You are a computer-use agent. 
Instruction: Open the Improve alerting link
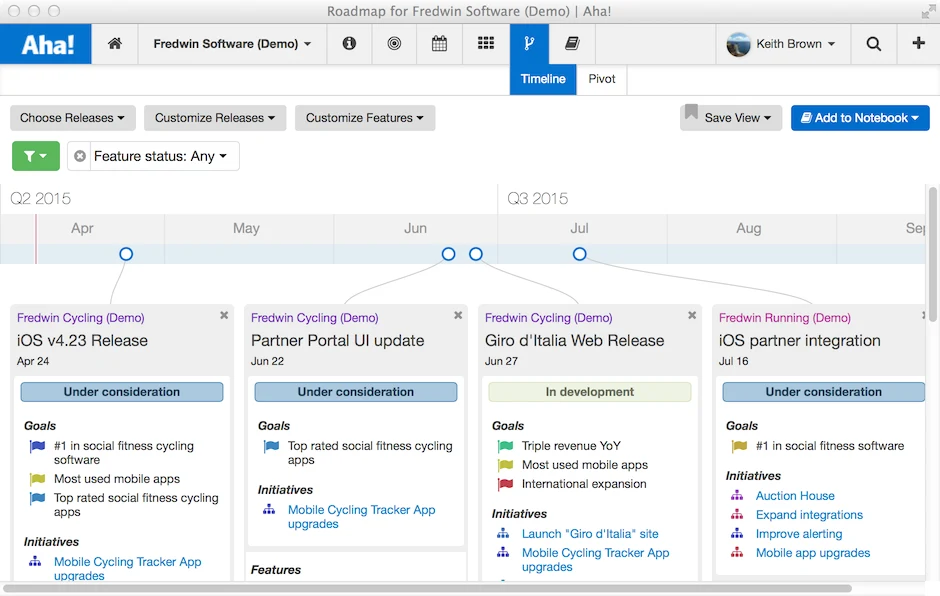coord(799,534)
